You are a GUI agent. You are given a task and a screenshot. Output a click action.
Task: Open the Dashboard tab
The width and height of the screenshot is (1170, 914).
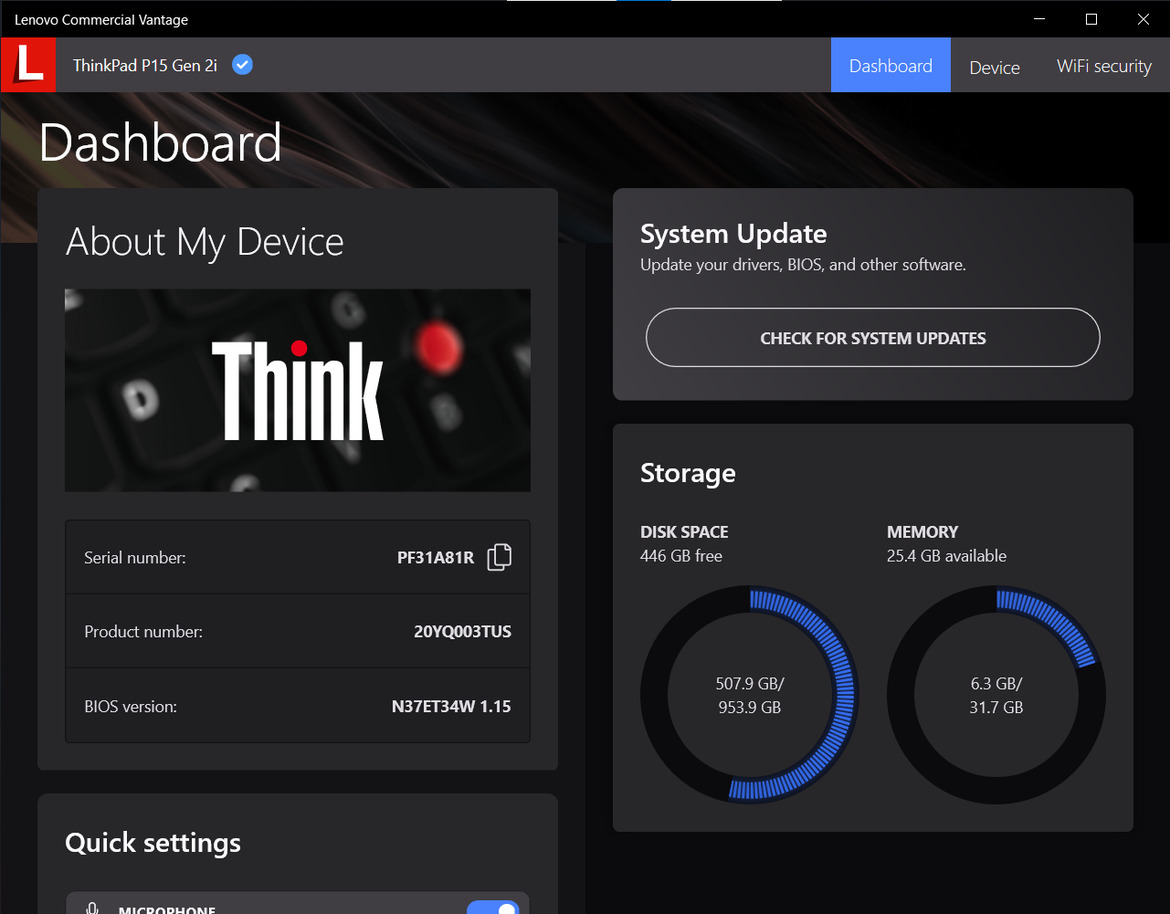890,66
